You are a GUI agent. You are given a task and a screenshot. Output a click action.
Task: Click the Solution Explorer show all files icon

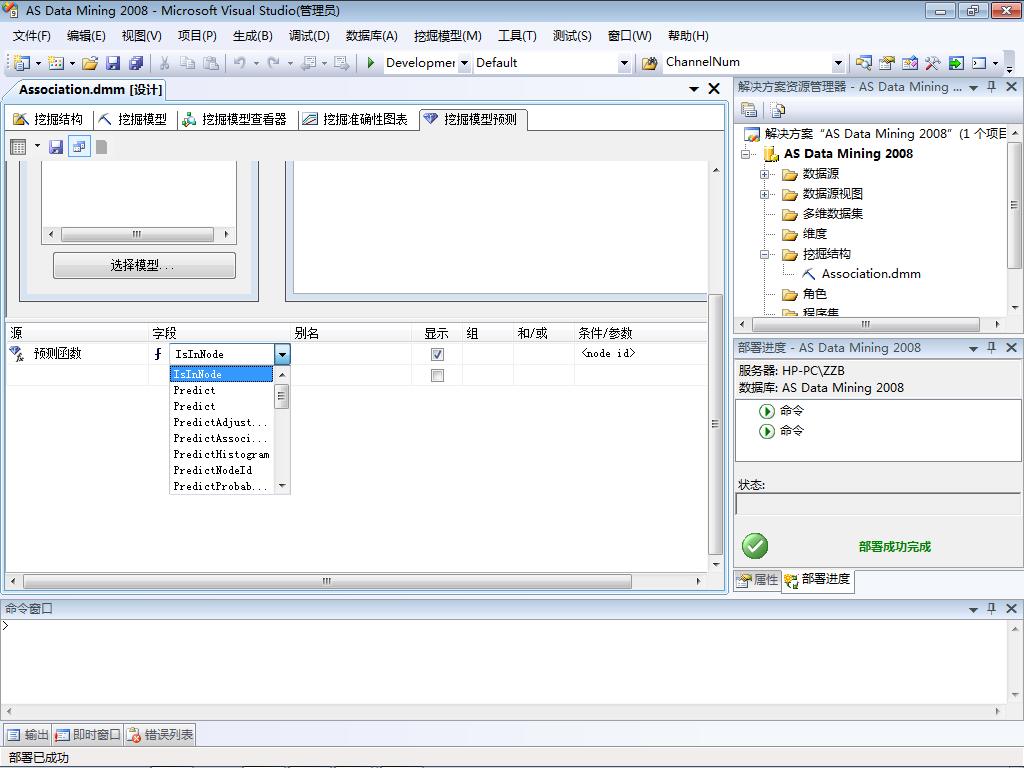coord(777,110)
